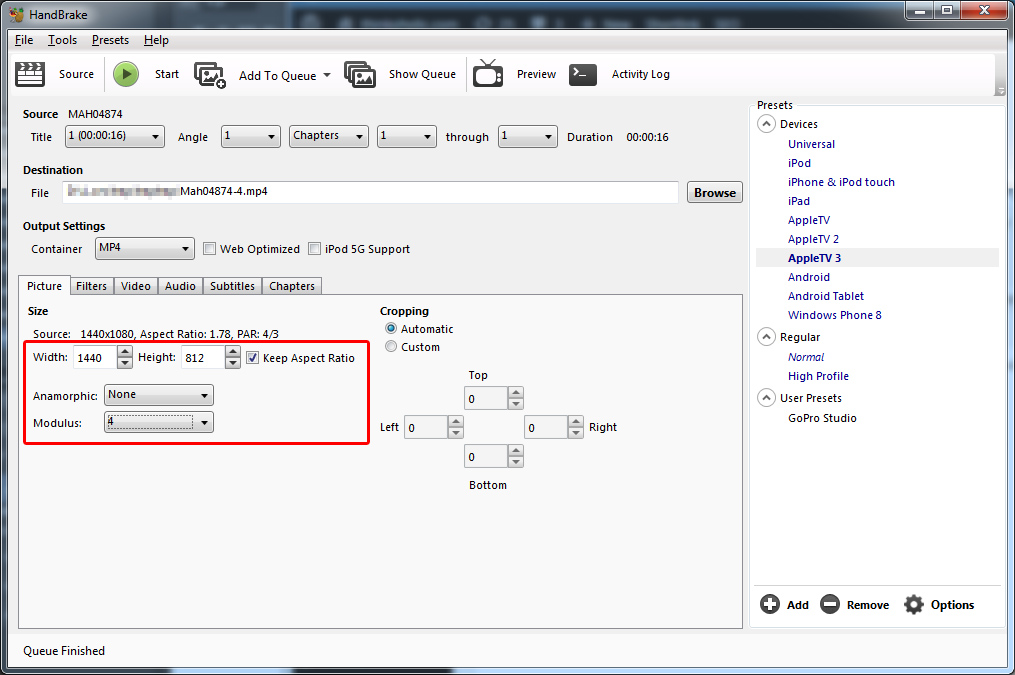Uncheck Keep Aspect Ratio
The width and height of the screenshot is (1015, 675).
253,358
